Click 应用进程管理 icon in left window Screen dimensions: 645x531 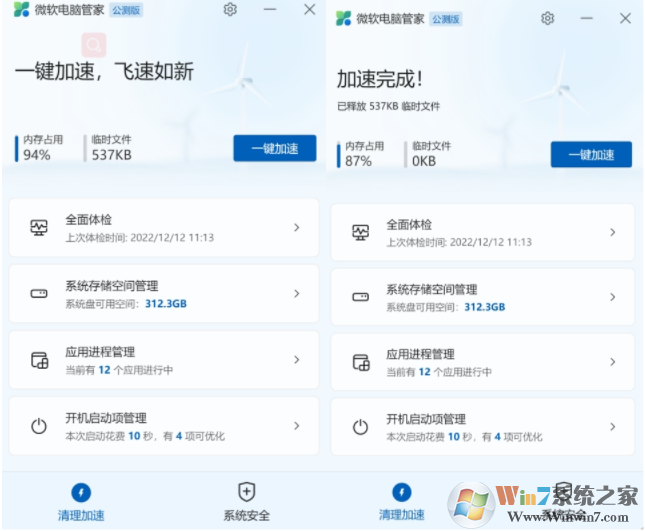point(39,360)
